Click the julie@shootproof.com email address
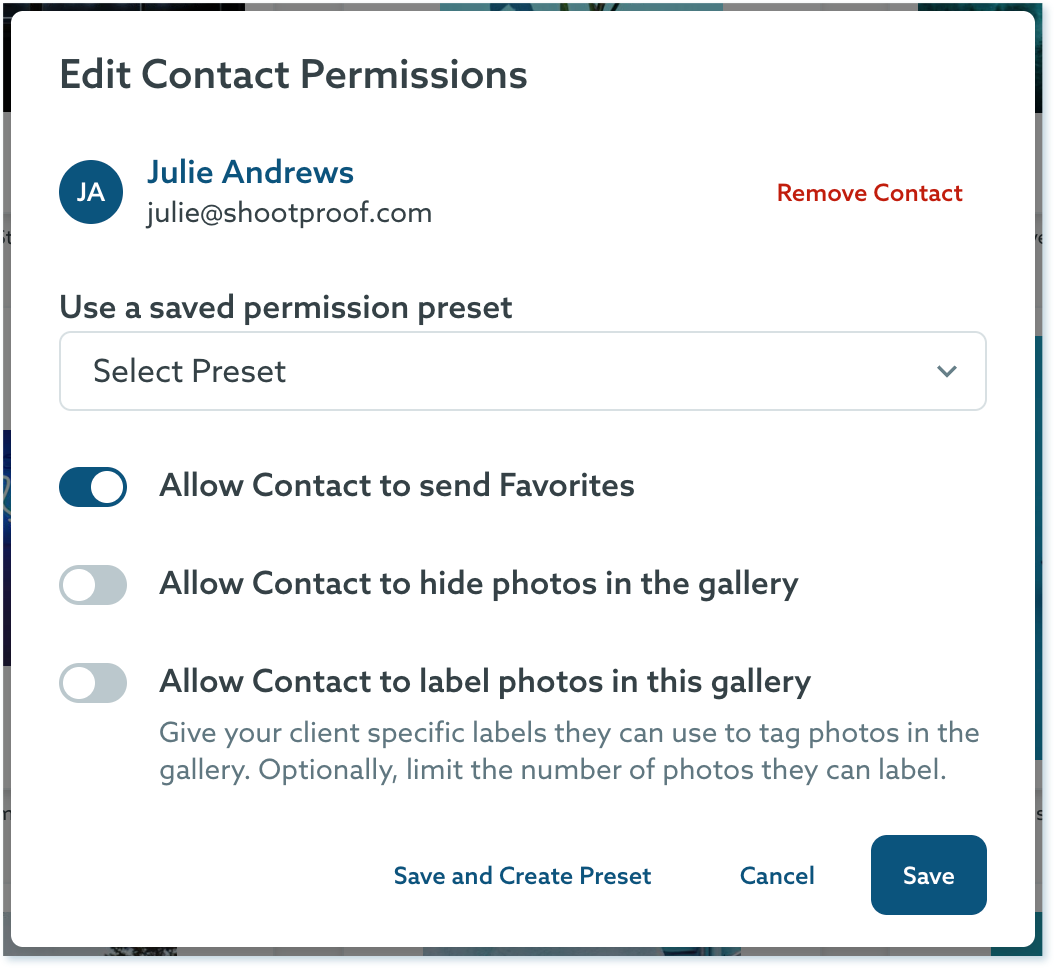This screenshot has width=1054, height=968. 289,212
